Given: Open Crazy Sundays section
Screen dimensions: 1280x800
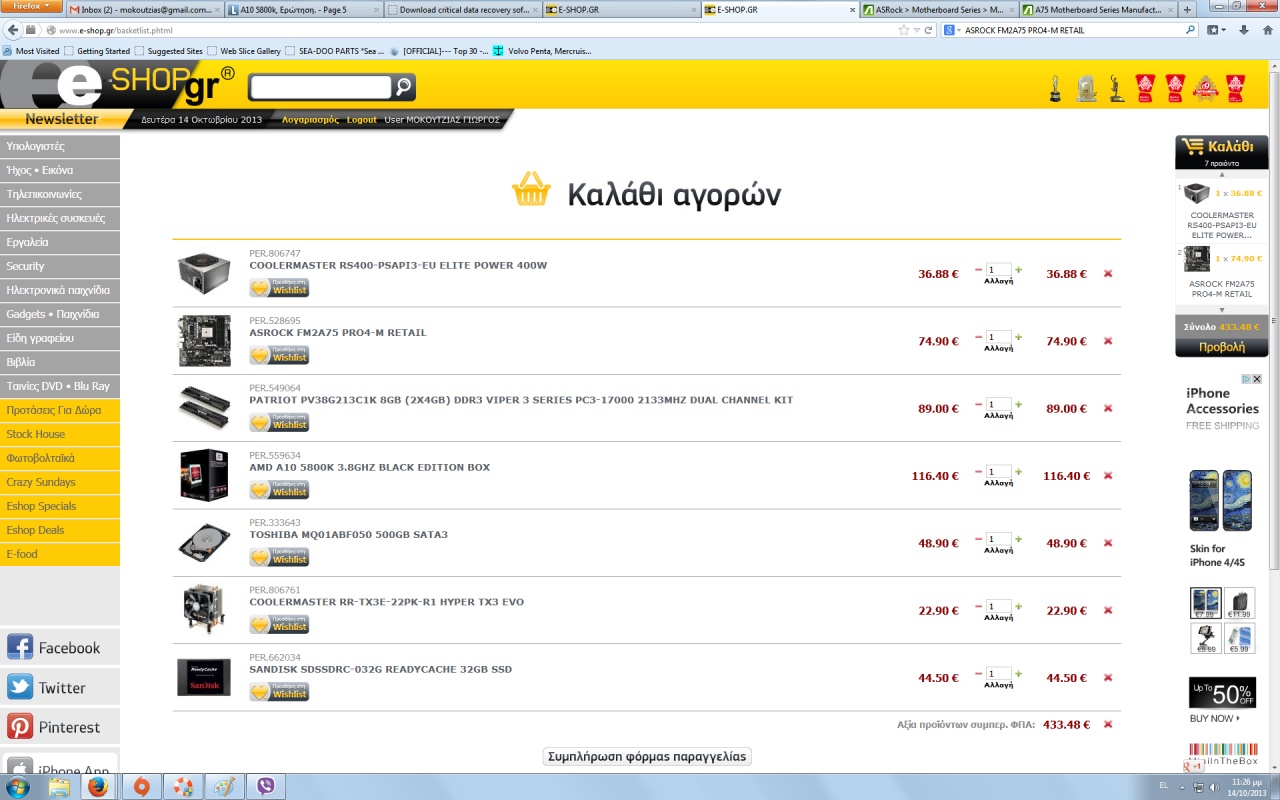Looking at the screenshot, I should 60,482.
